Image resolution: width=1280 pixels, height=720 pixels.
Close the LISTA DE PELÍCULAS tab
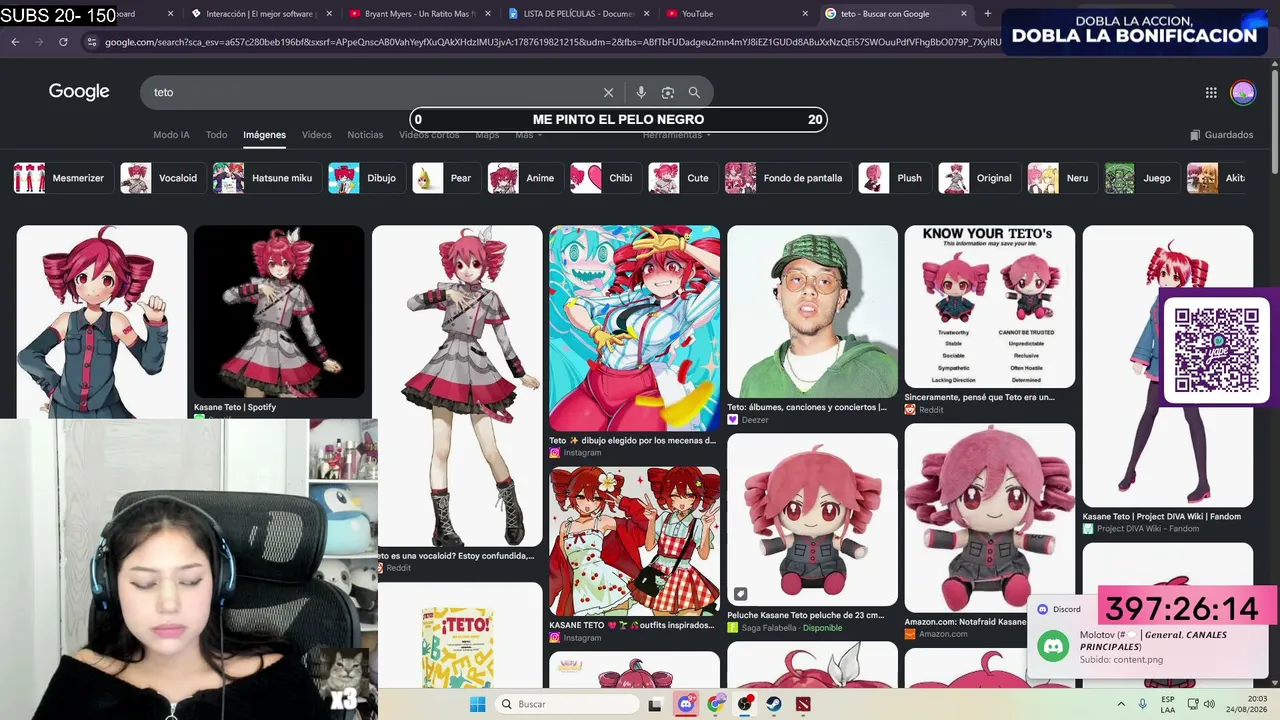[x=646, y=14]
